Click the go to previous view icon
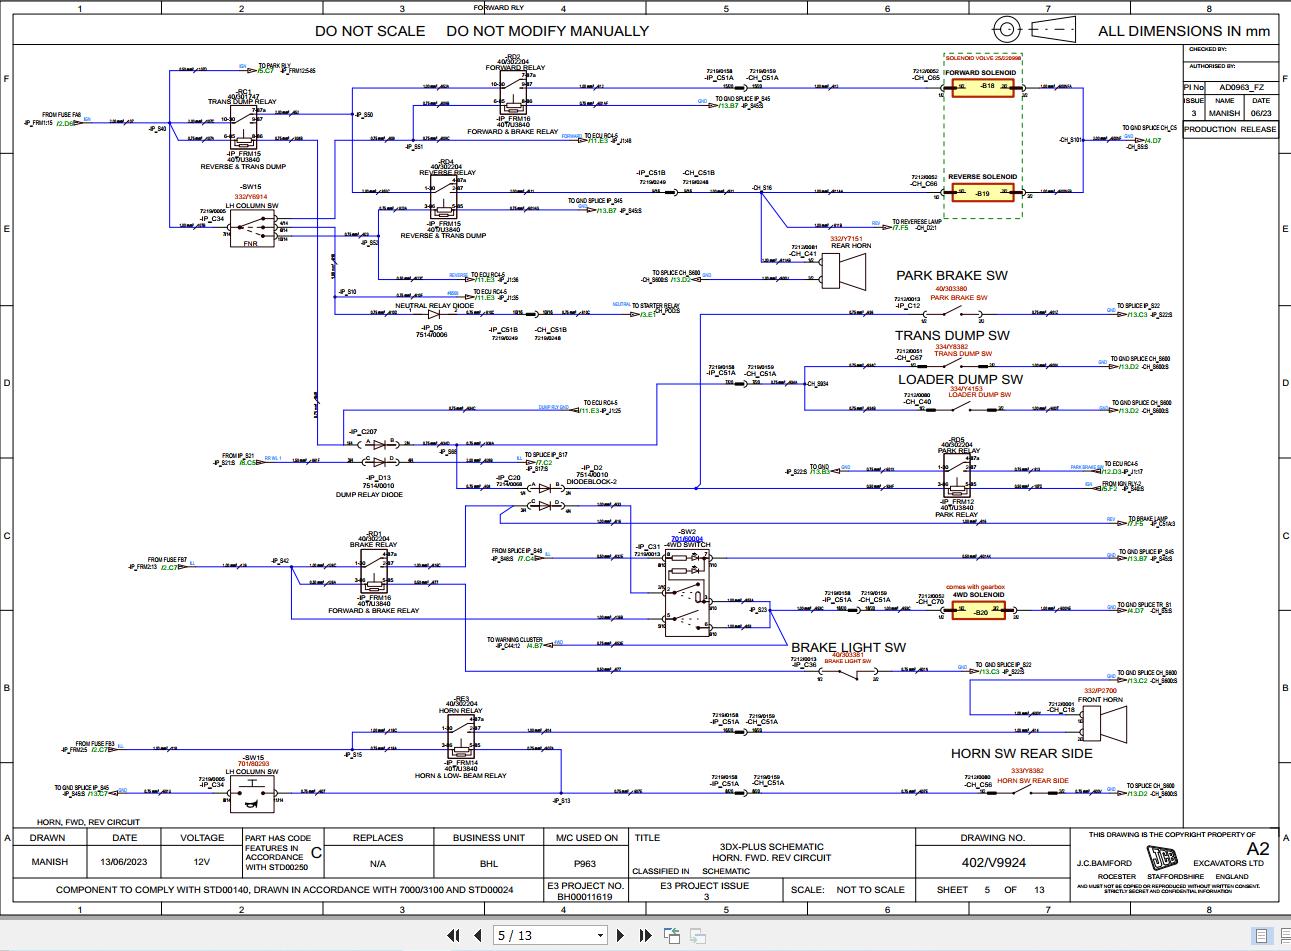Viewport: 1291px width, 951px height. click(671, 935)
